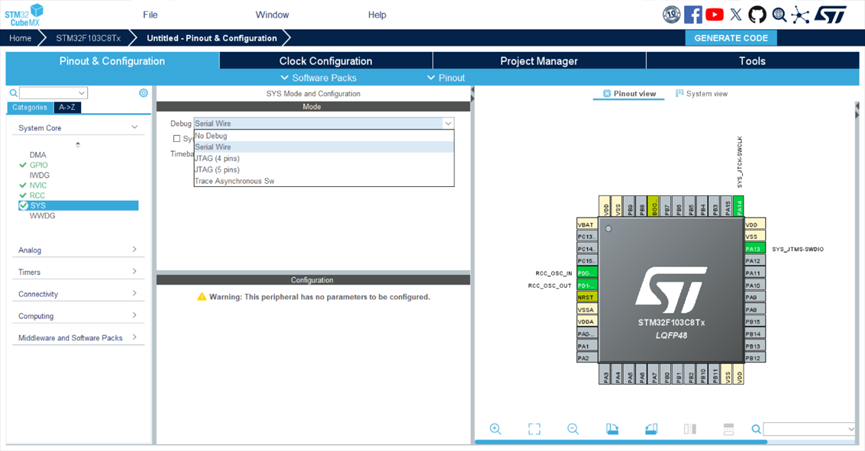This screenshot has height=451, width=865.
Task: Open the GitHub icon link
Action: pos(757,14)
